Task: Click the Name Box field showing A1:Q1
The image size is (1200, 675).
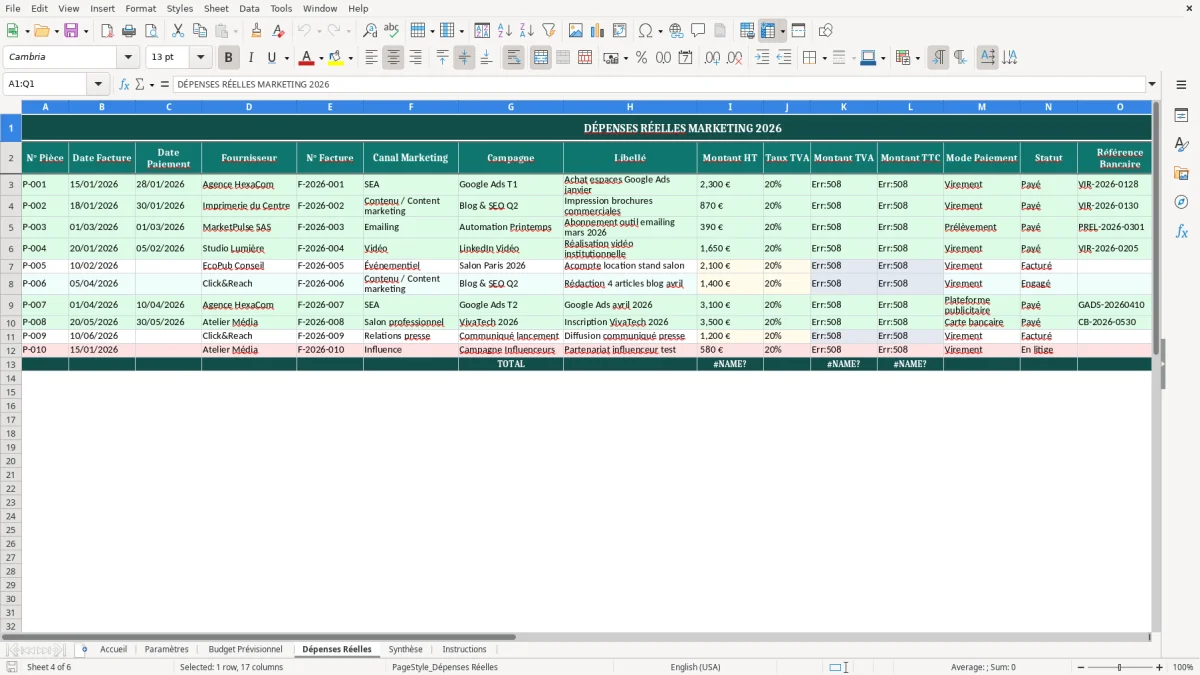Action: coord(46,84)
